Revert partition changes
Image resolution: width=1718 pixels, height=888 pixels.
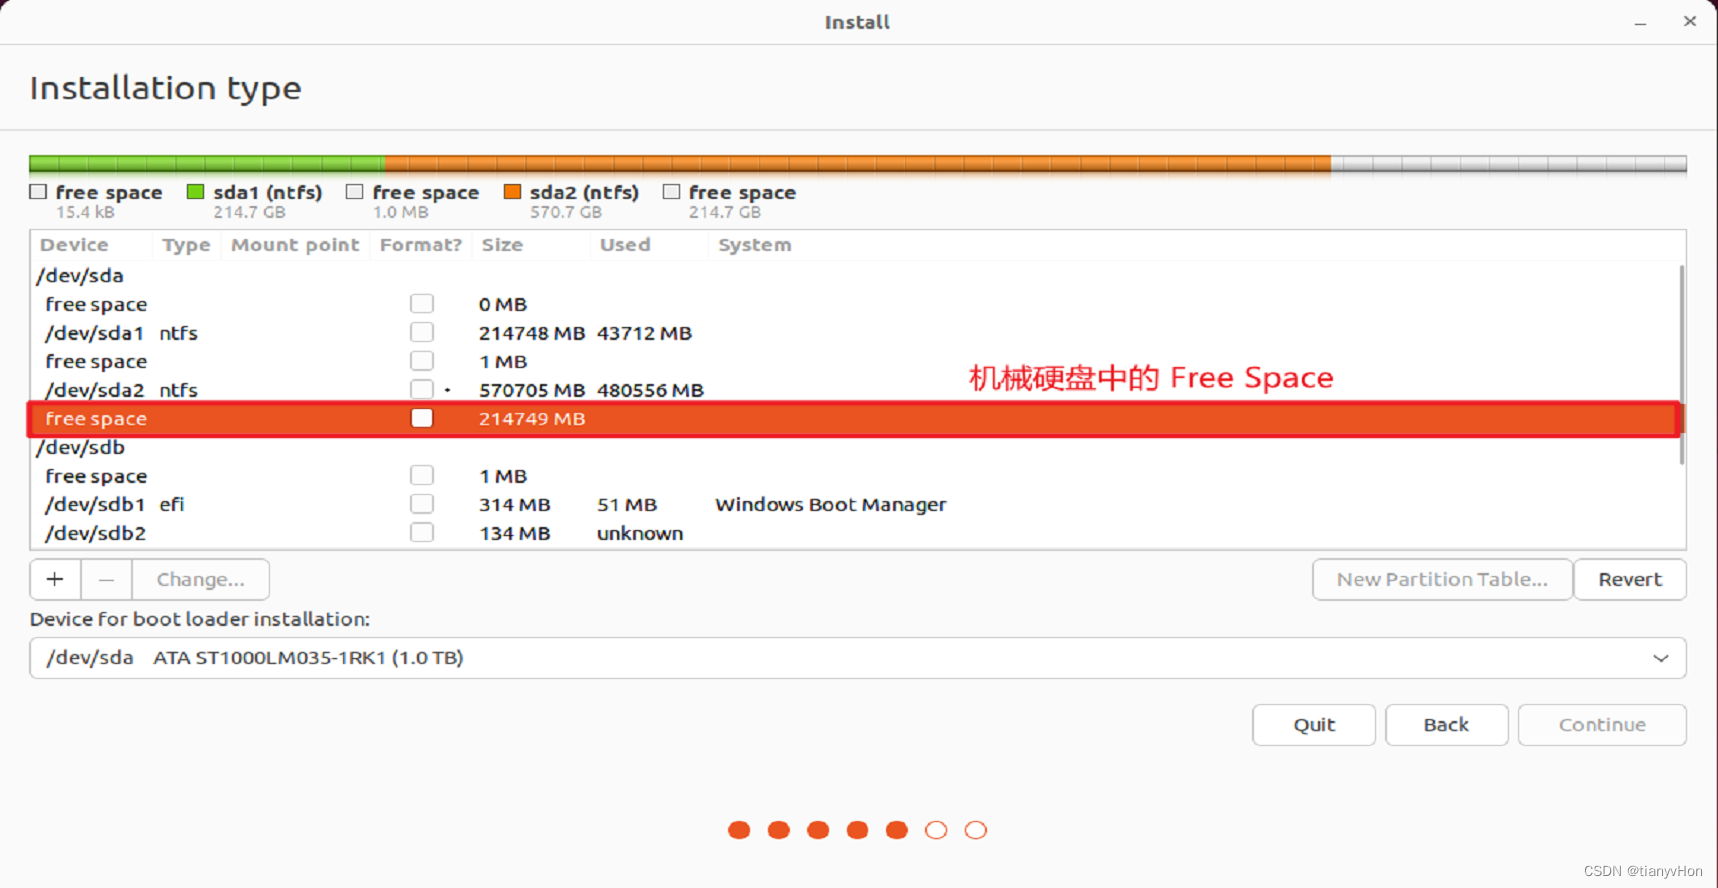pos(1630,579)
